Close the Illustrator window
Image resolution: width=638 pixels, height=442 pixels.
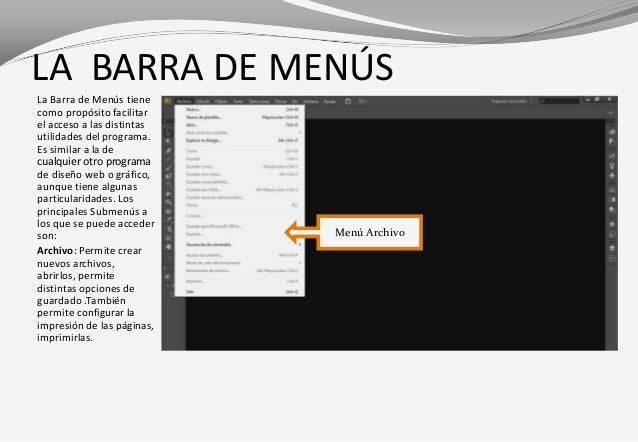click(x=610, y=99)
